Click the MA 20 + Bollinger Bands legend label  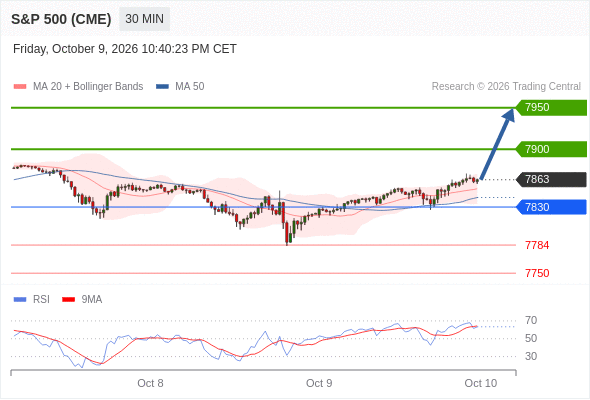88,87
